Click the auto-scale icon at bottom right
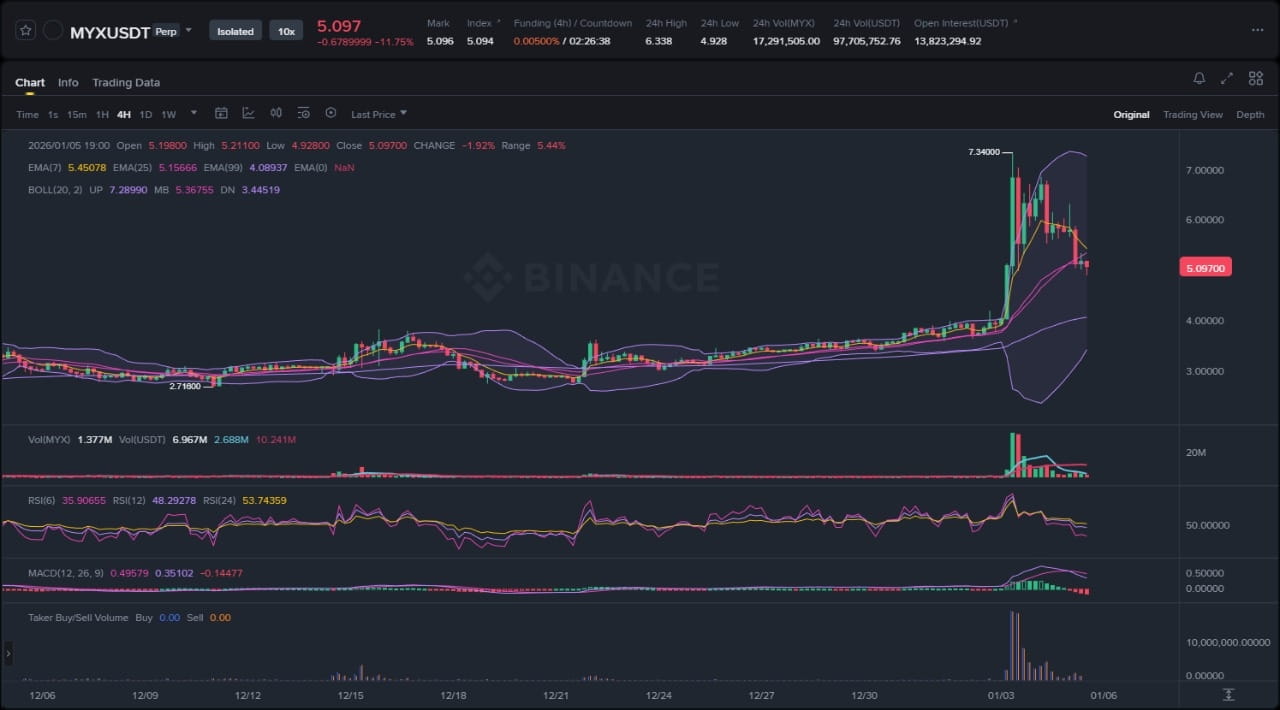The image size is (1280, 710). (1228, 694)
